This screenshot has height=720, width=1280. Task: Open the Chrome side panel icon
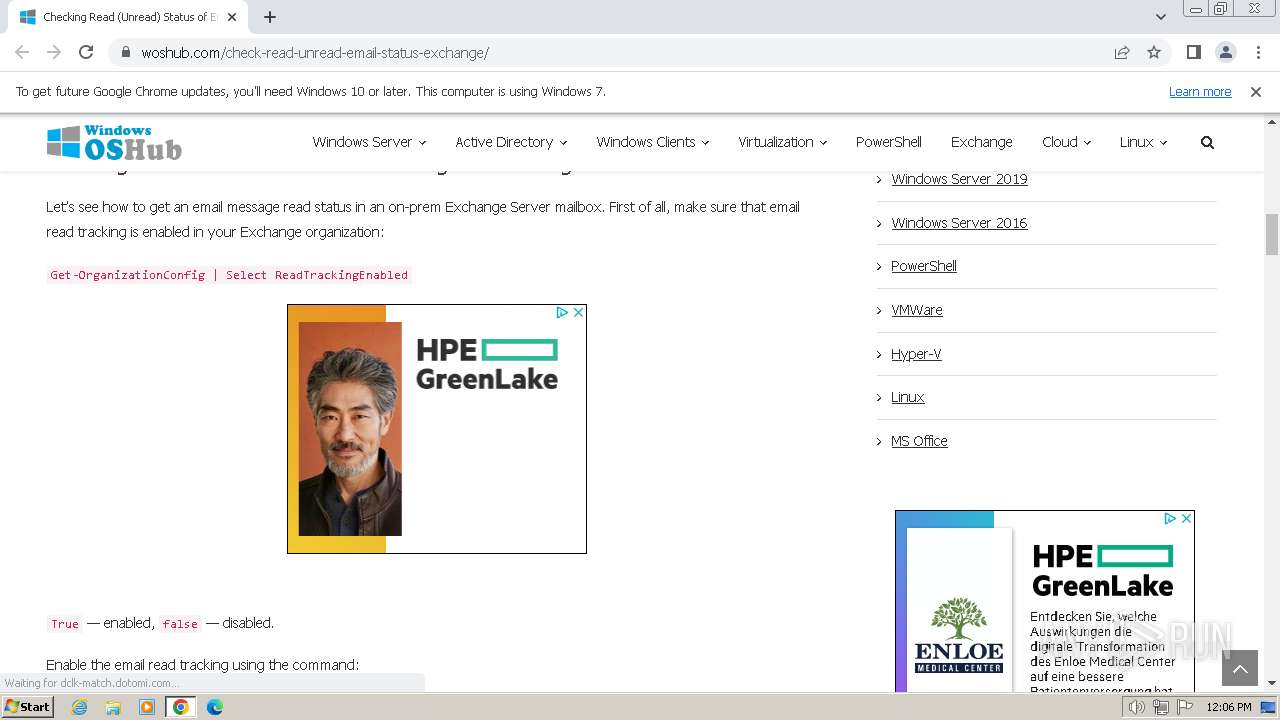pyautogui.click(x=1193, y=52)
